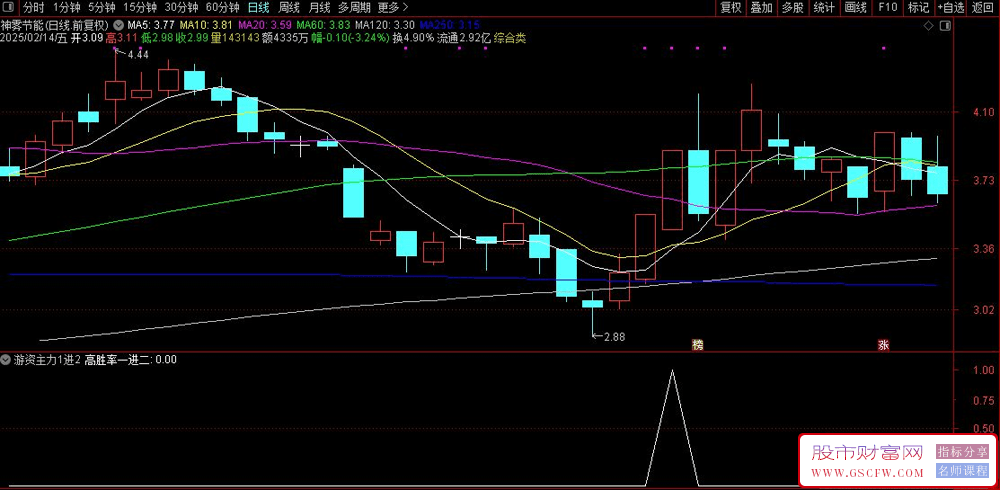Click the 2.88 low price label
The image size is (1000, 490).
click(x=614, y=337)
